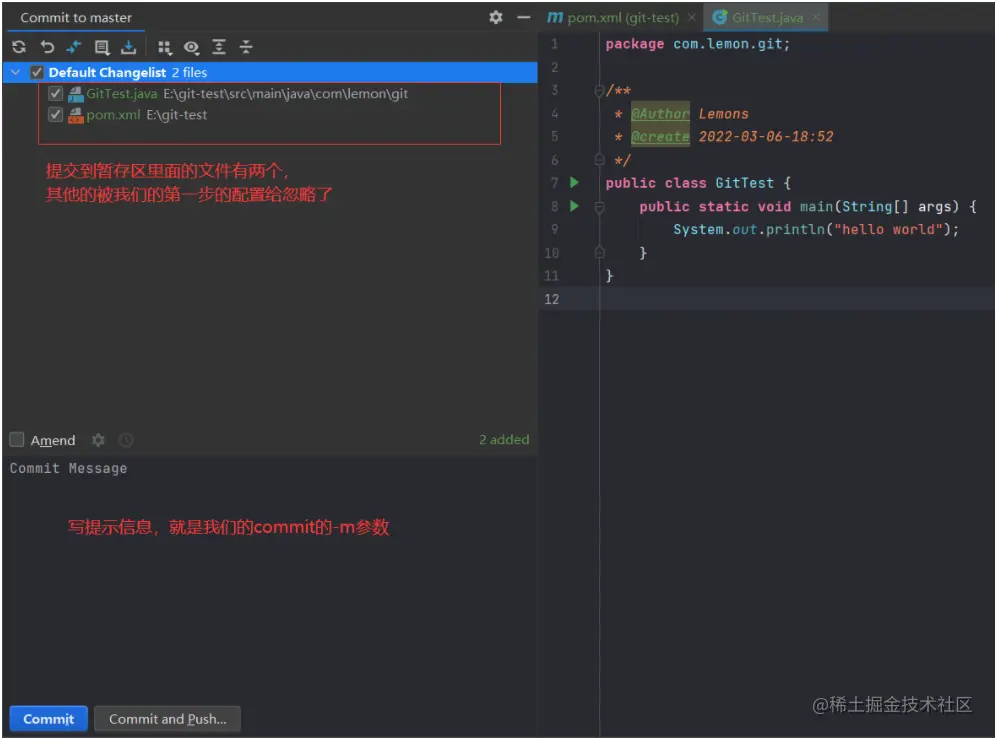Click the Rollback icon in commit toolbar
This screenshot has width=996, height=738.
click(47, 46)
